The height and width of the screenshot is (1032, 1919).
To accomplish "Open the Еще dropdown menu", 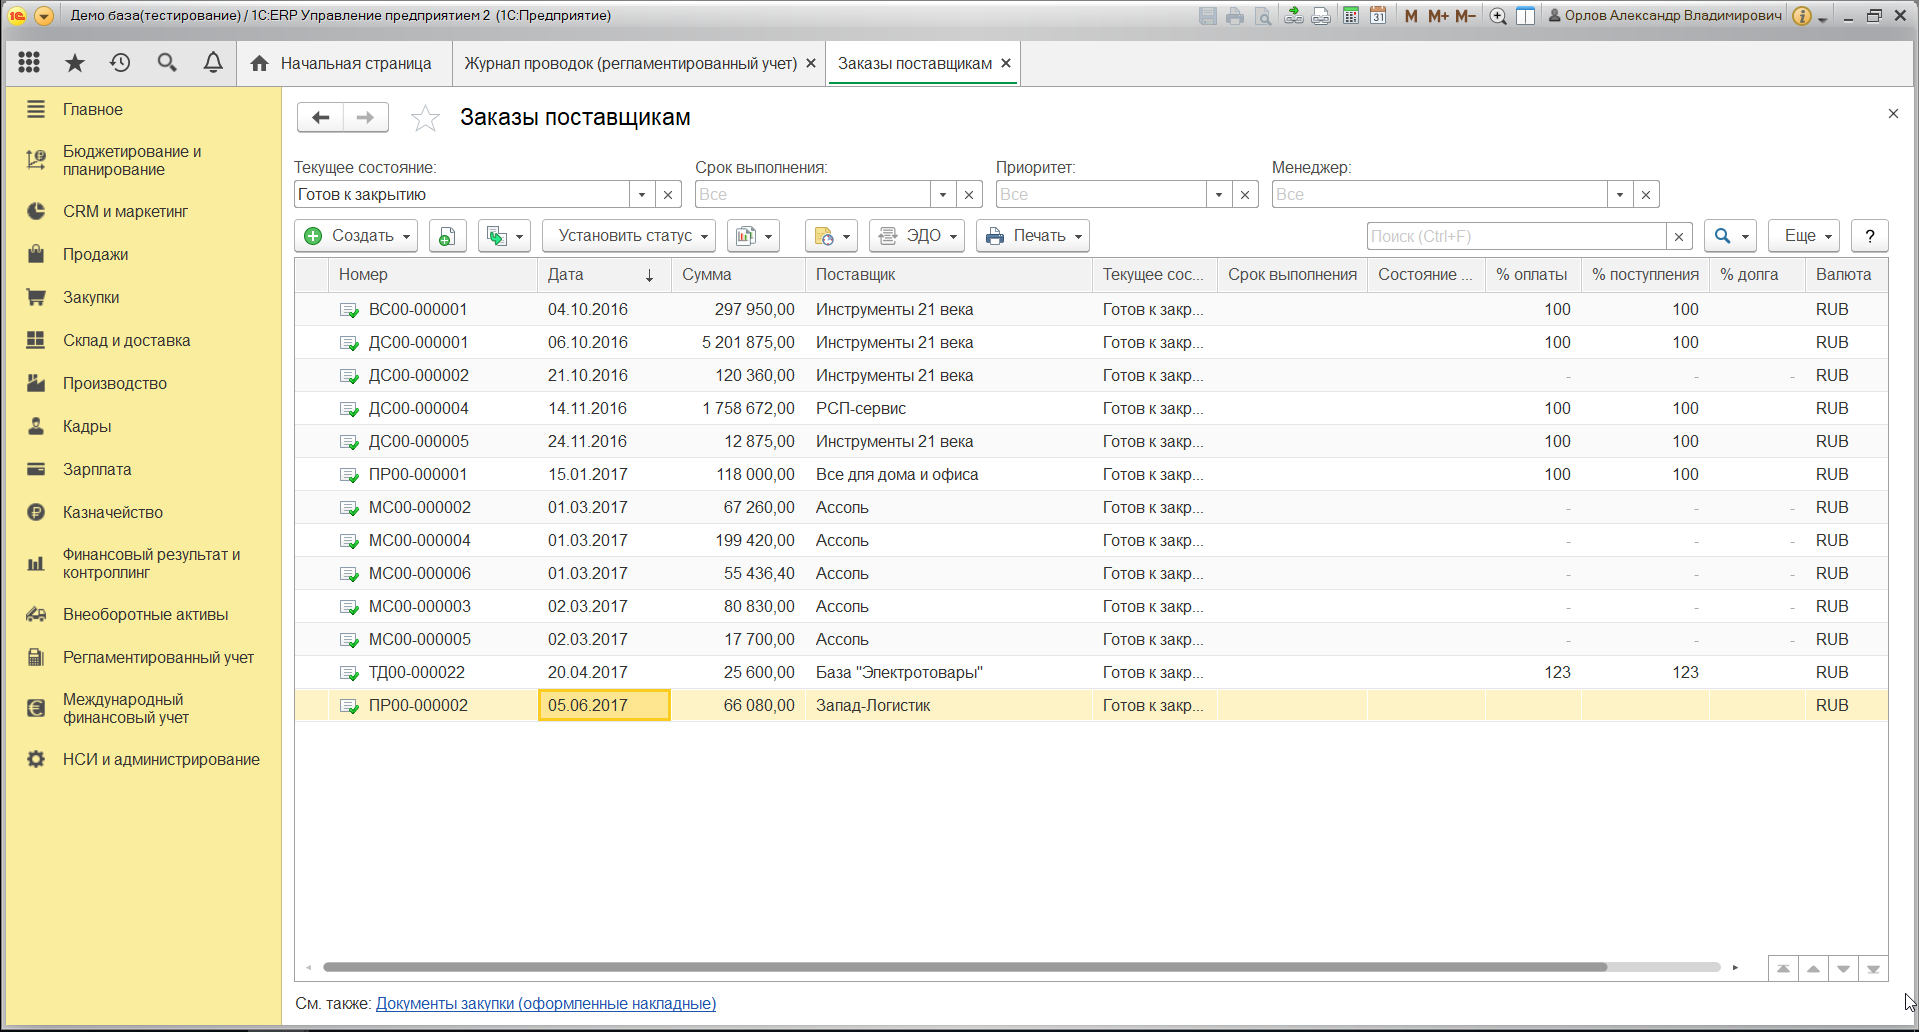I will tap(1804, 236).
